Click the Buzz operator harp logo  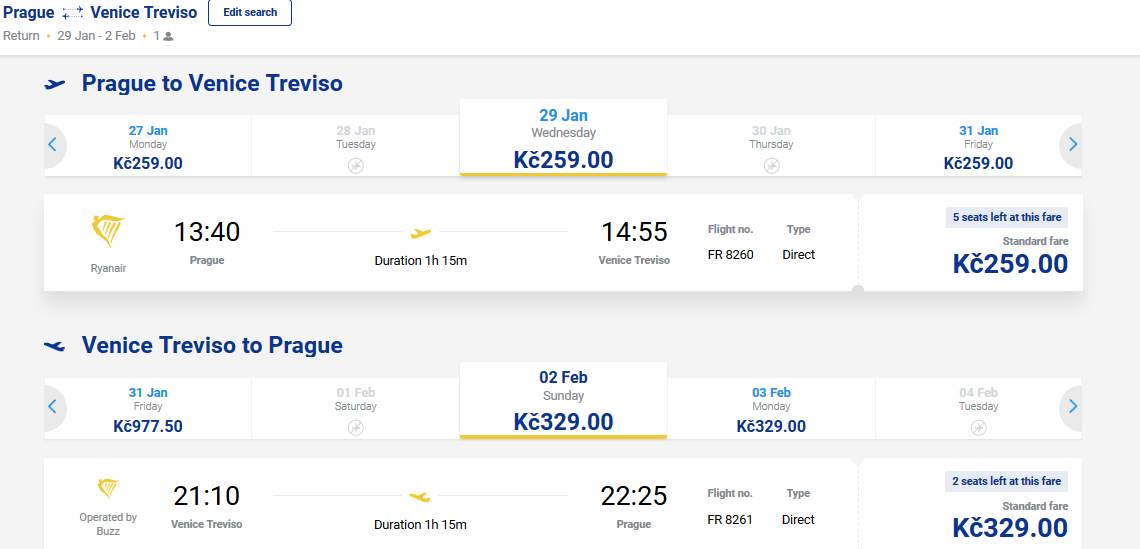pos(108,489)
